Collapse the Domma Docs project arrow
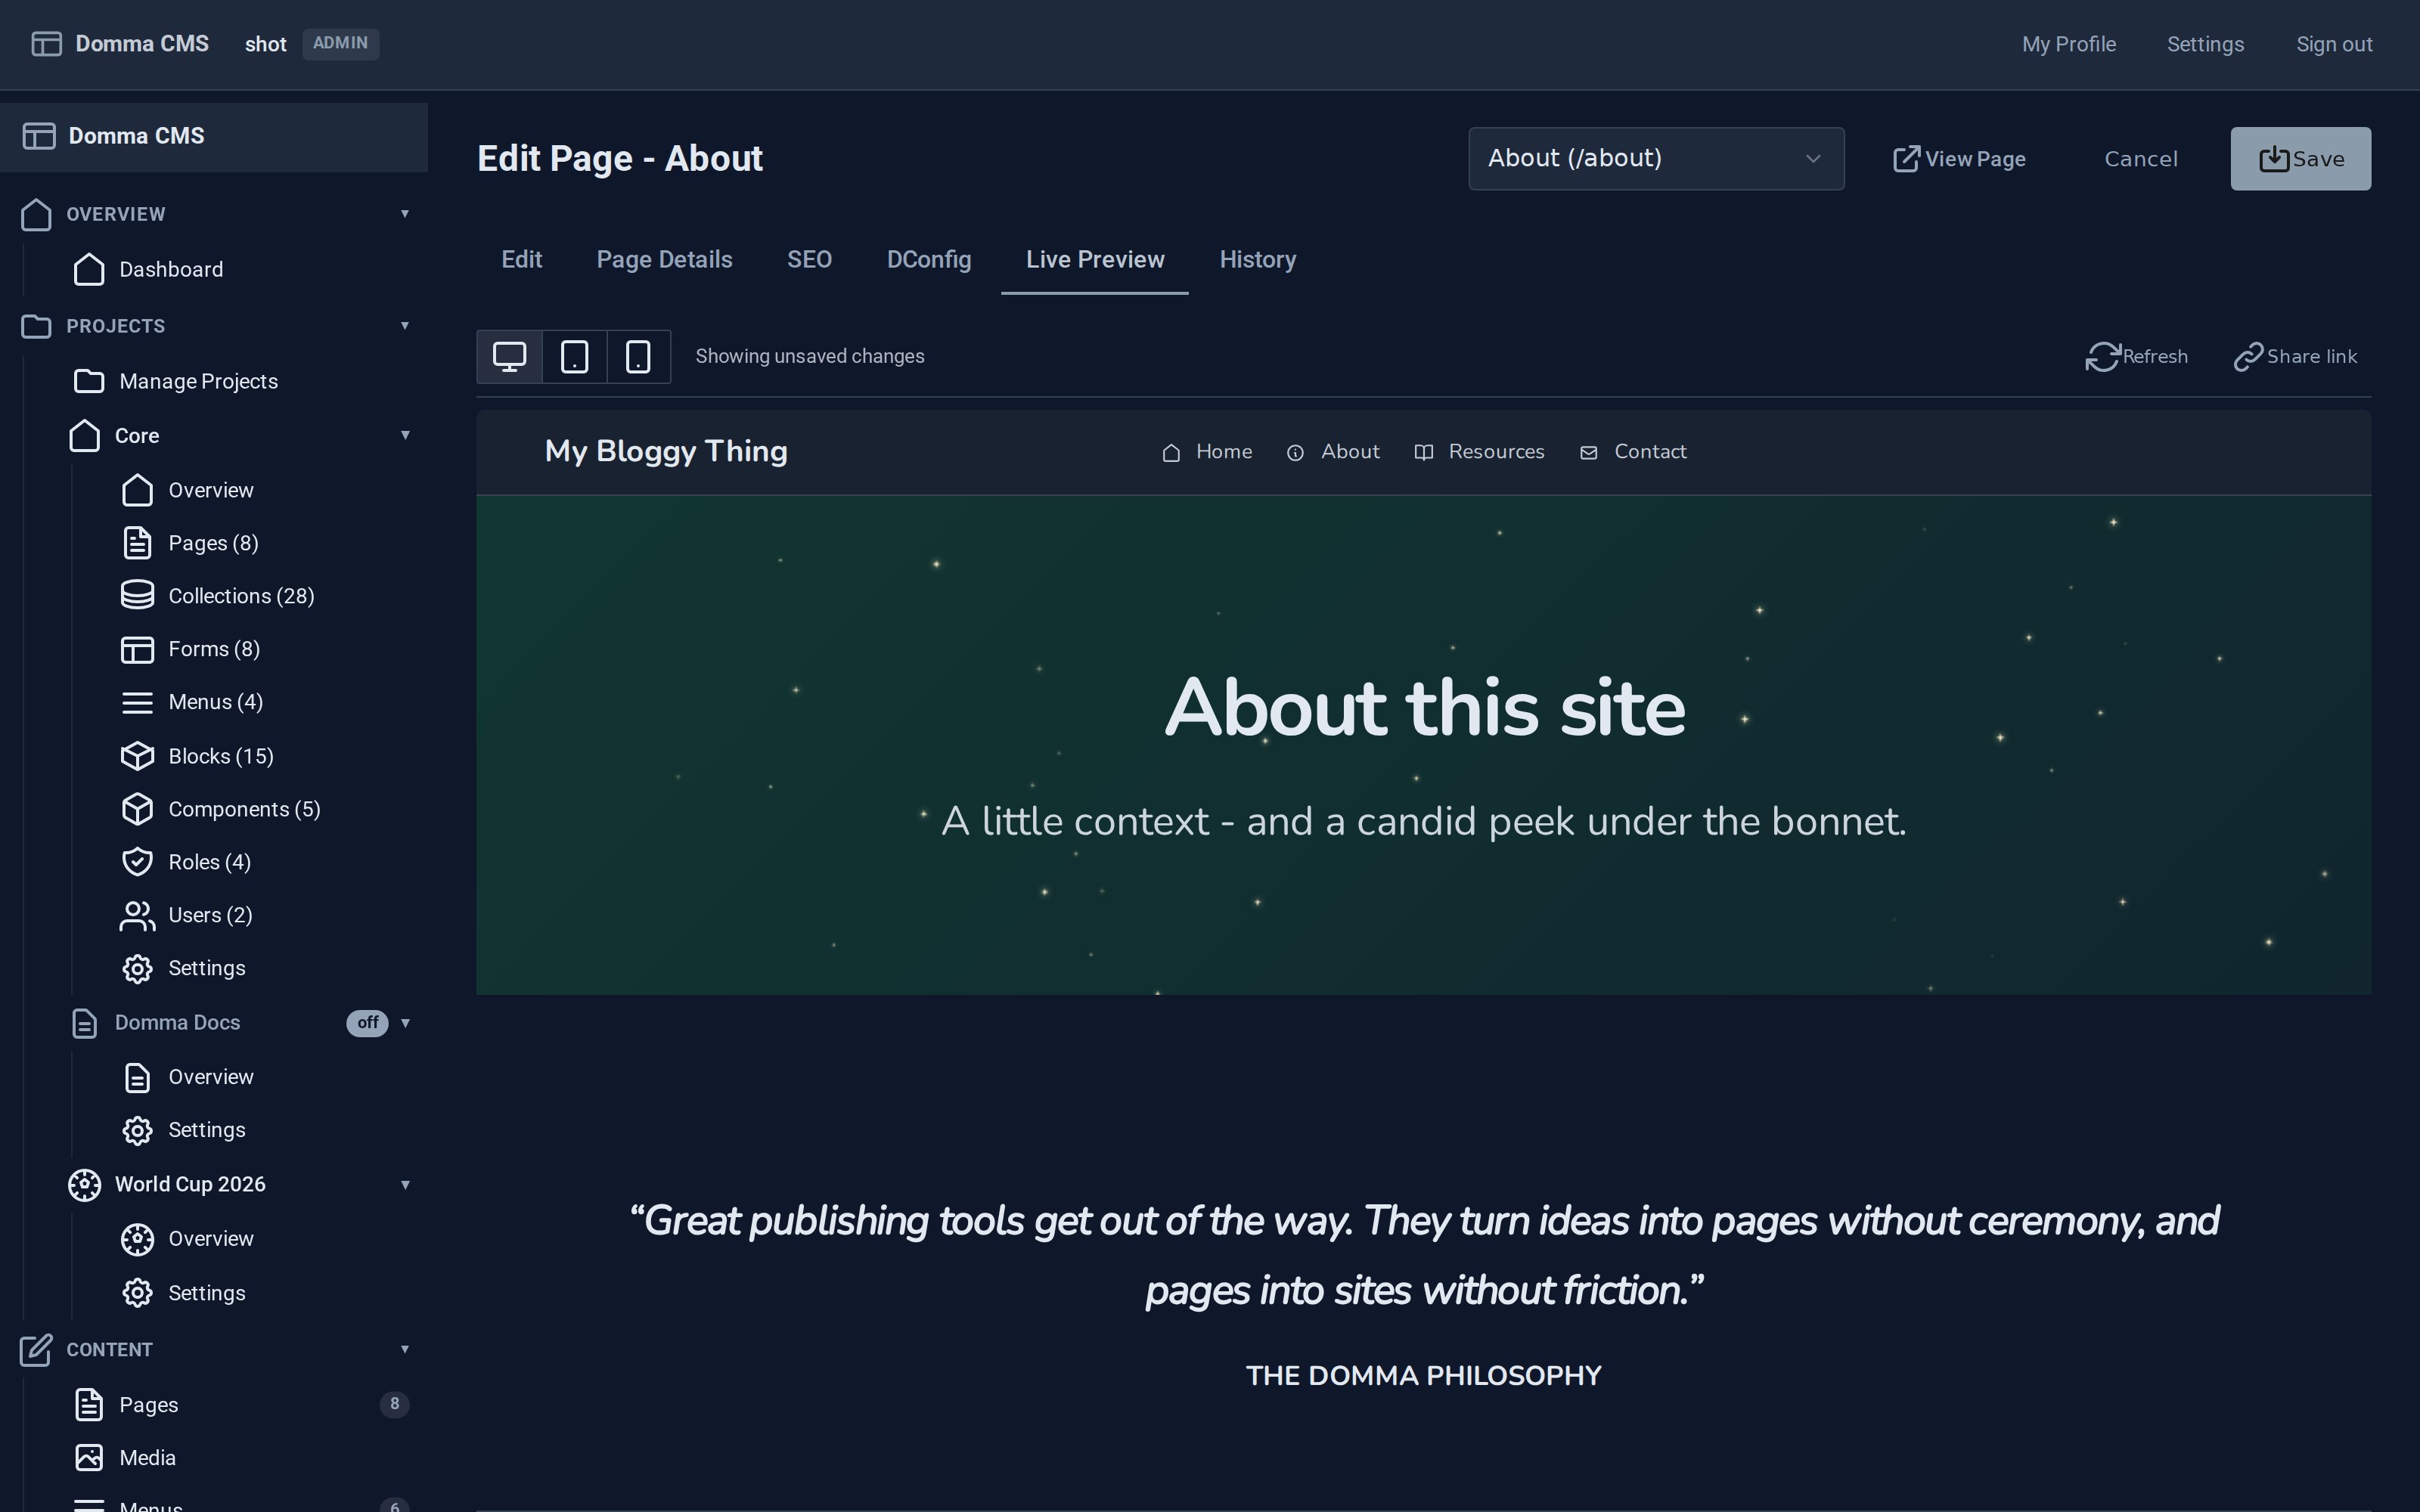This screenshot has height=1512, width=2420. pyautogui.click(x=405, y=1023)
